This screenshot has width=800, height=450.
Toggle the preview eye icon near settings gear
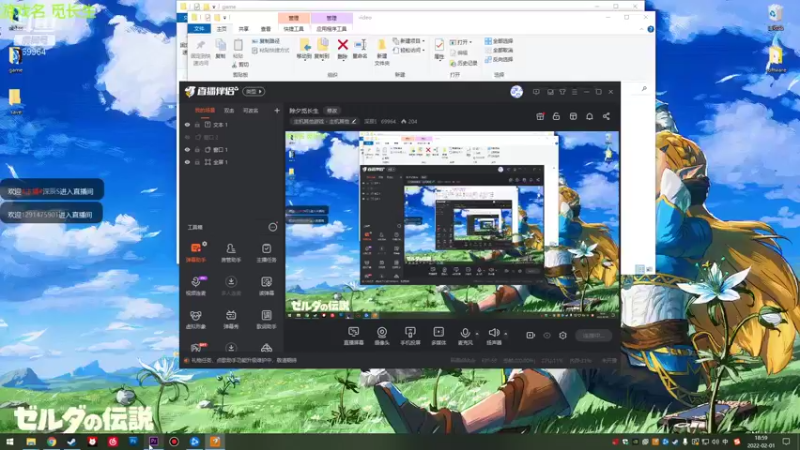tap(547, 335)
